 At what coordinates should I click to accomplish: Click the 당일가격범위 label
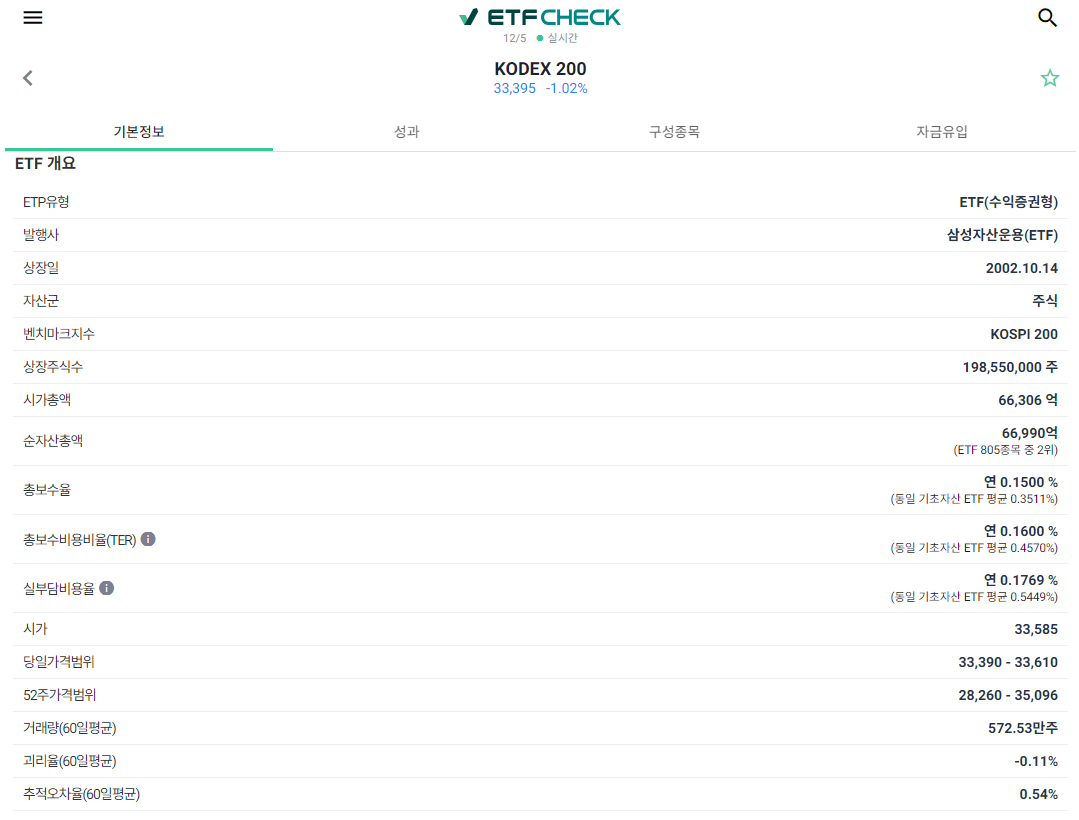(59, 662)
